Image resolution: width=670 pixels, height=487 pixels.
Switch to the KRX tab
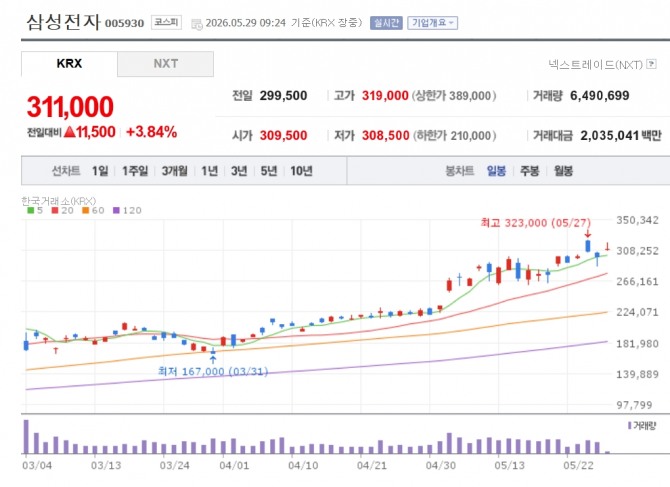[69, 64]
